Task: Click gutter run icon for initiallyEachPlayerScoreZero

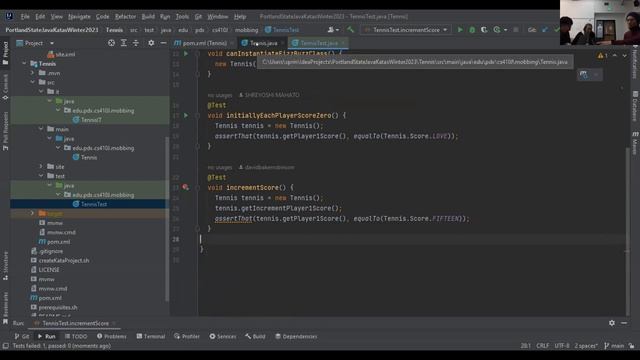Action: click(186, 116)
